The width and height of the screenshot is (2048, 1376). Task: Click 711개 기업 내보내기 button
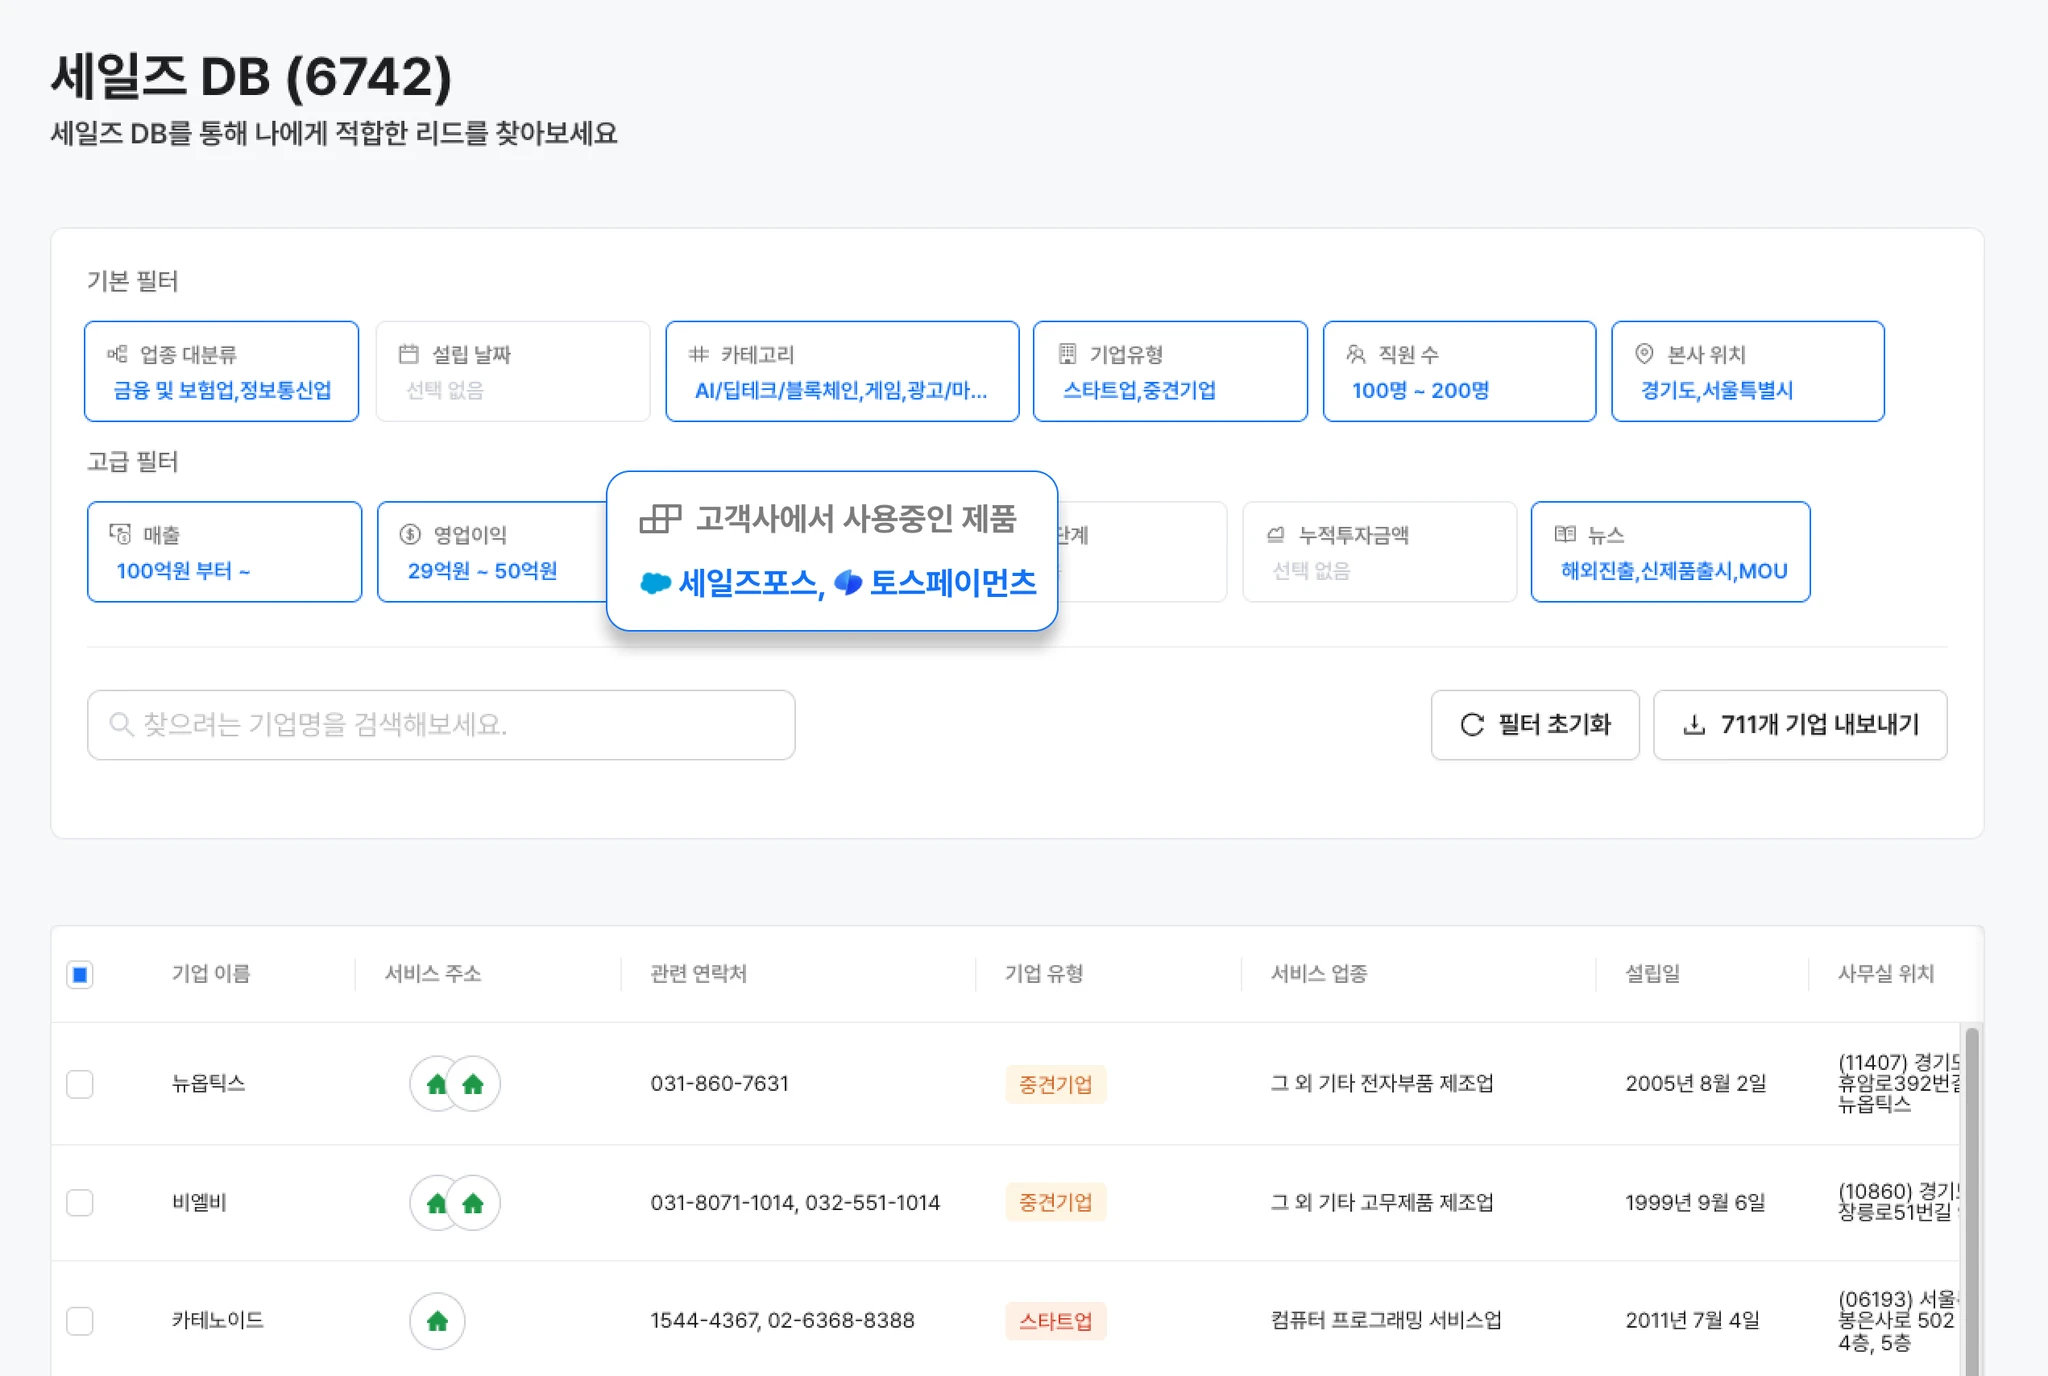click(1799, 725)
